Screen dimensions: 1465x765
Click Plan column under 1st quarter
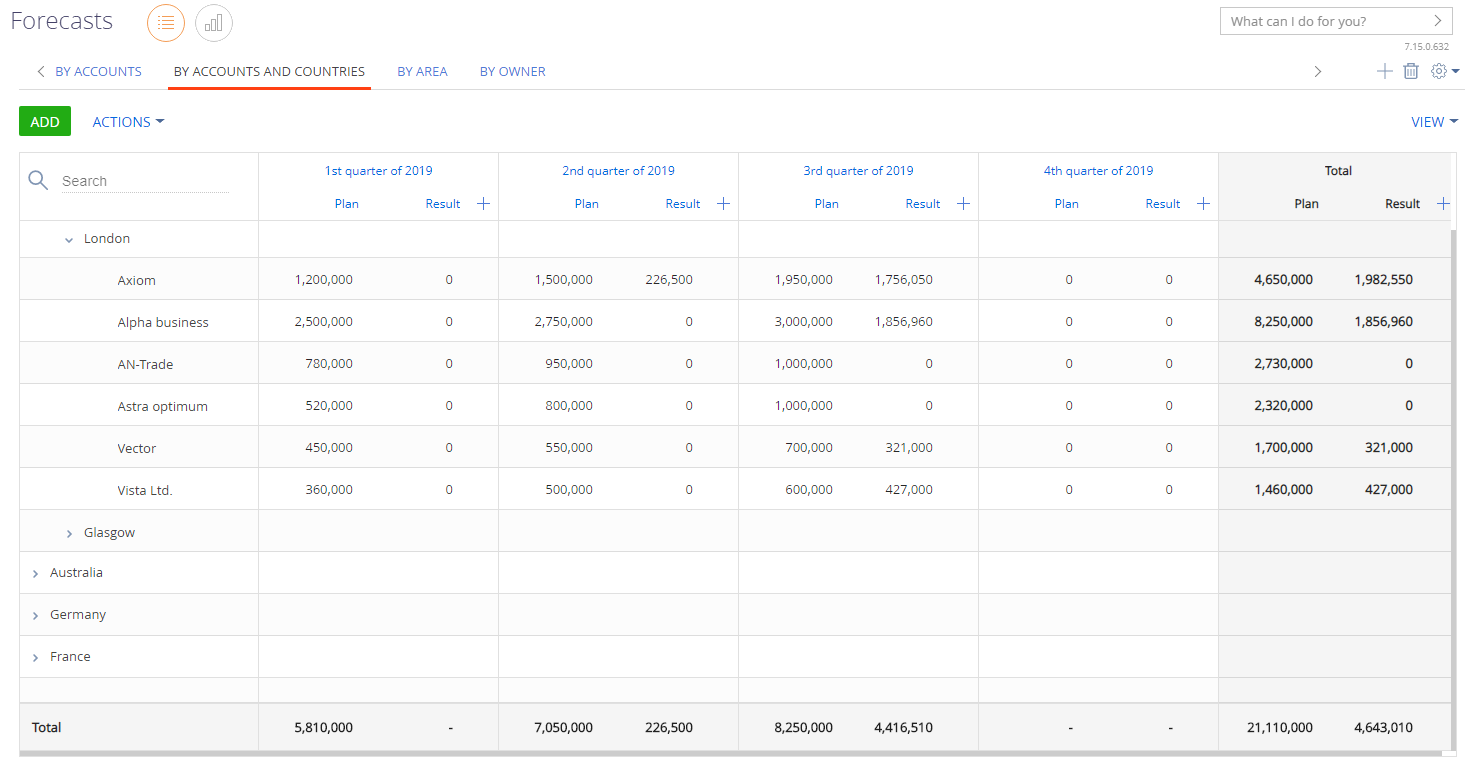347,203
